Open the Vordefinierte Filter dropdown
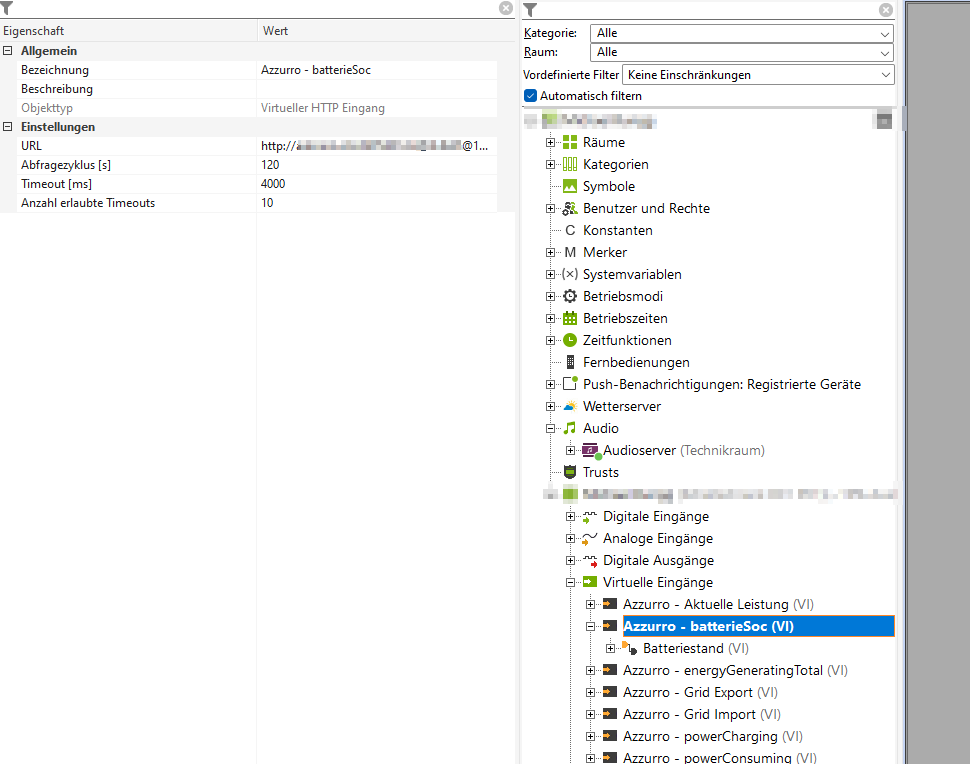970x764 pixels. click(757, 75)
